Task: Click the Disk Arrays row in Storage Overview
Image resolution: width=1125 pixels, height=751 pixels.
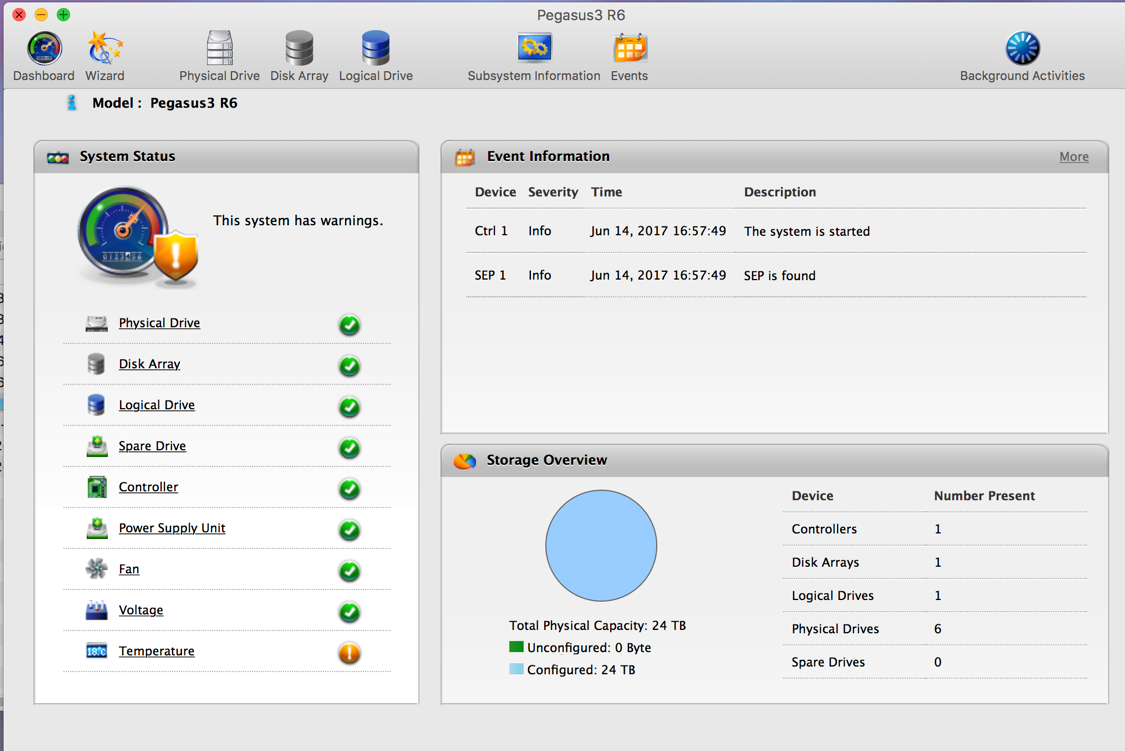Action: coord(935,562)
